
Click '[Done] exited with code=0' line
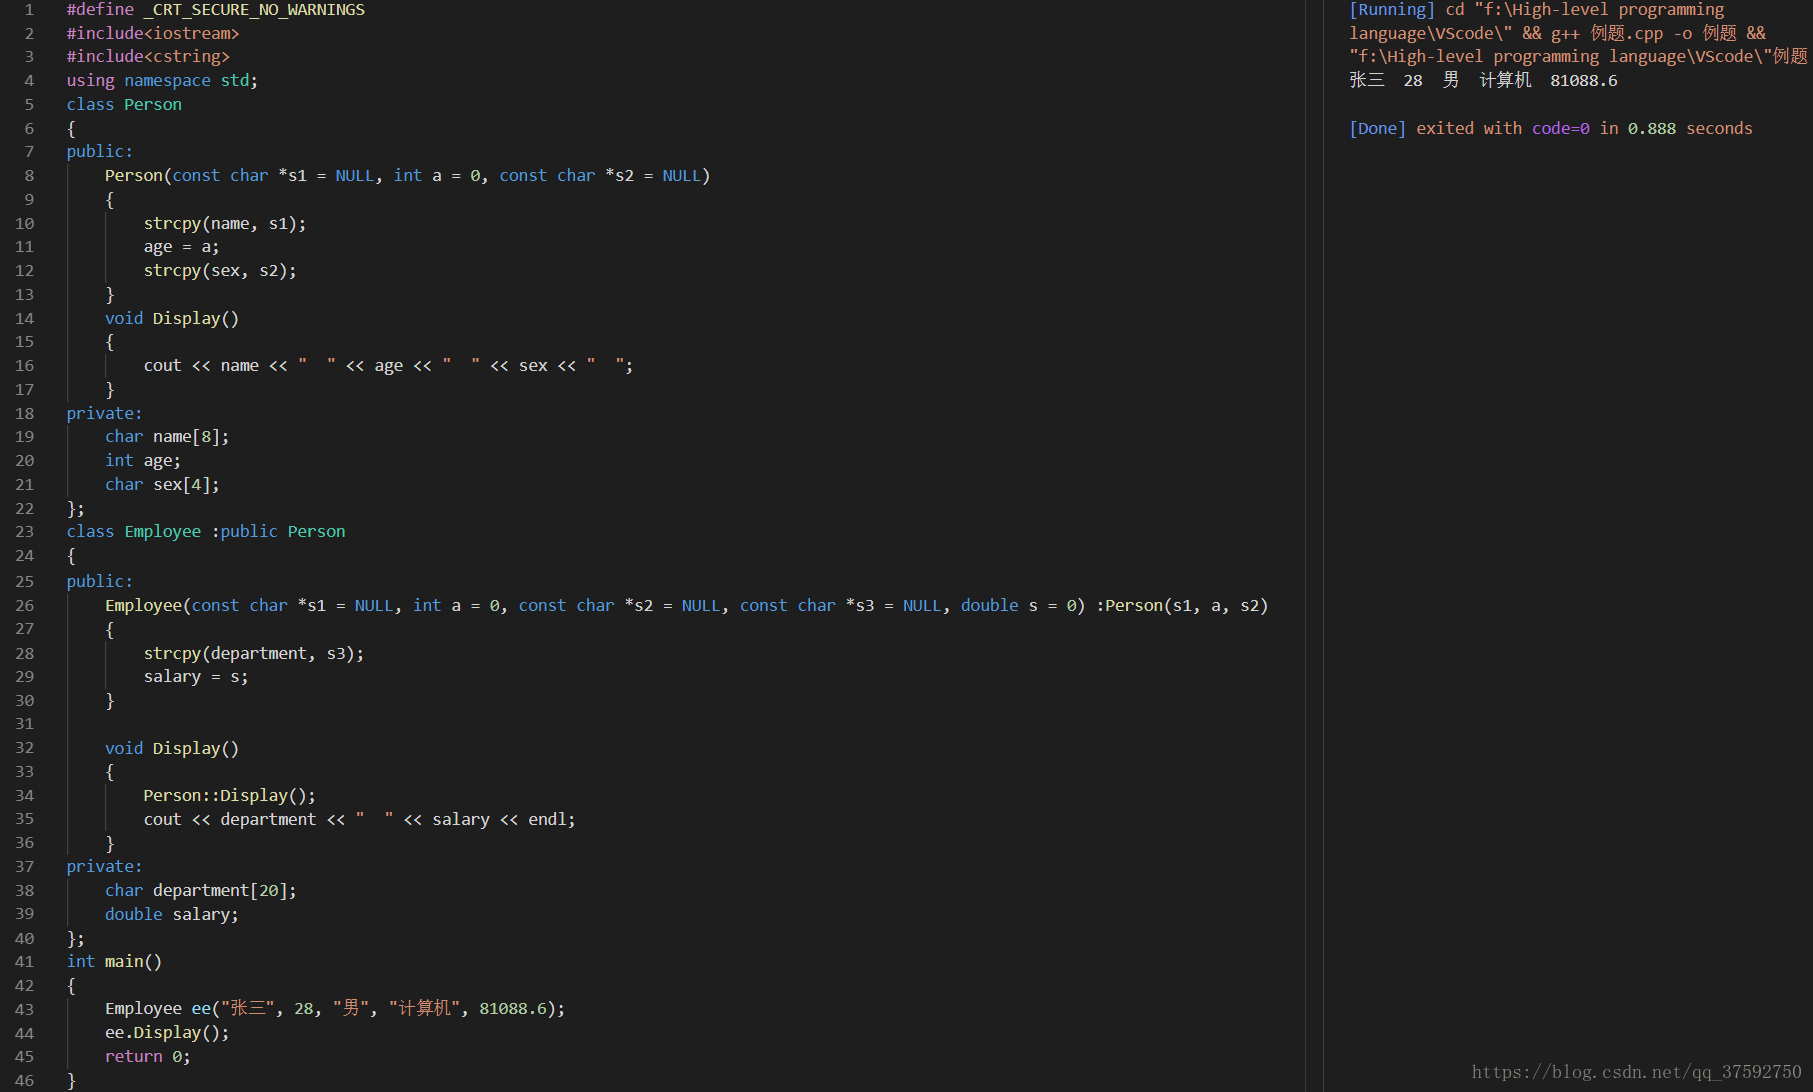pos(1550,129)
